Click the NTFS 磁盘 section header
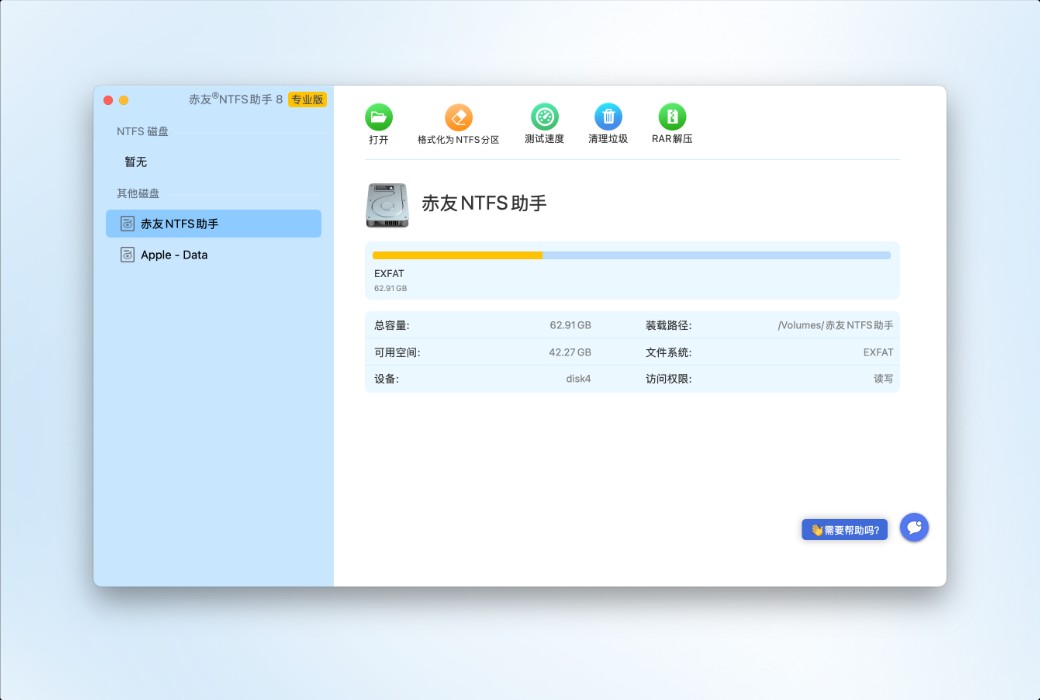This screenshot has width=1040, height=700. click(x=143, y=131)
